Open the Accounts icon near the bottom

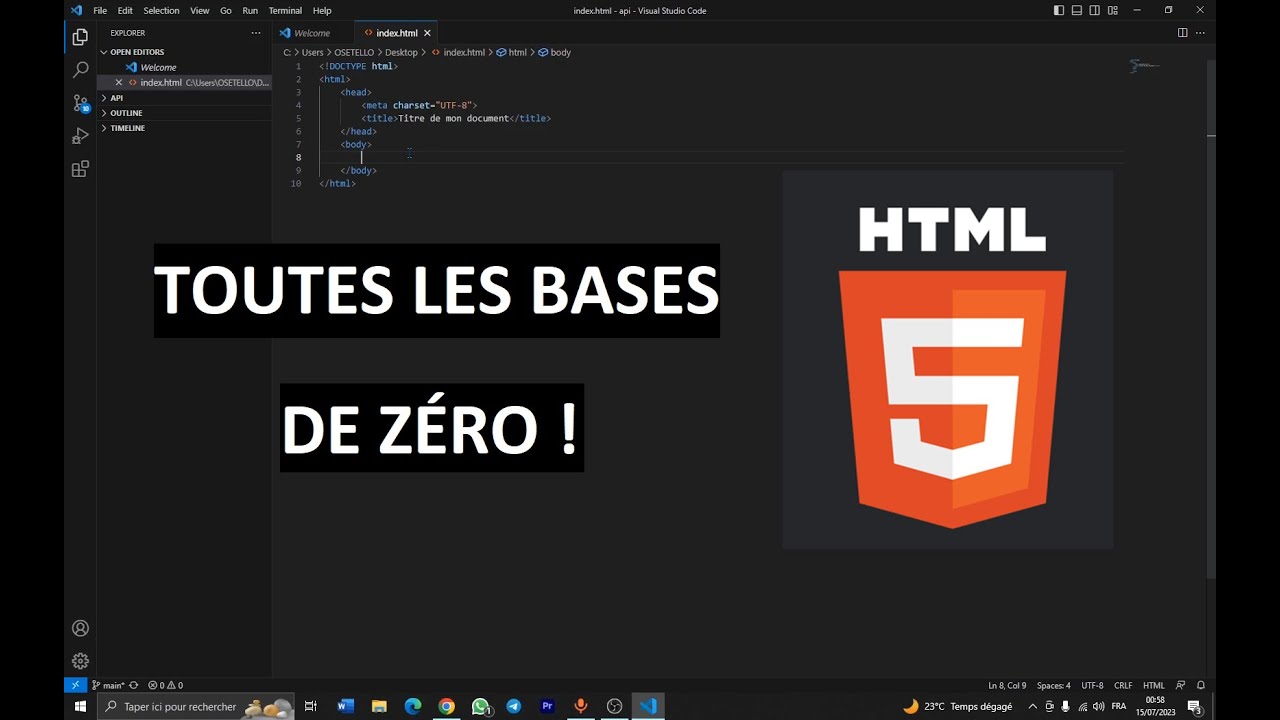tap(80, 627)
